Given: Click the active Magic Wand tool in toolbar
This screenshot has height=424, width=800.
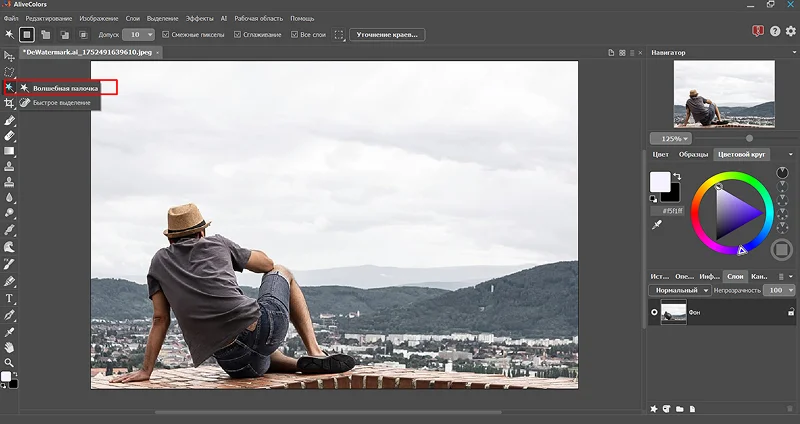Looking at the screenshot, I should [x=9, y=88].
